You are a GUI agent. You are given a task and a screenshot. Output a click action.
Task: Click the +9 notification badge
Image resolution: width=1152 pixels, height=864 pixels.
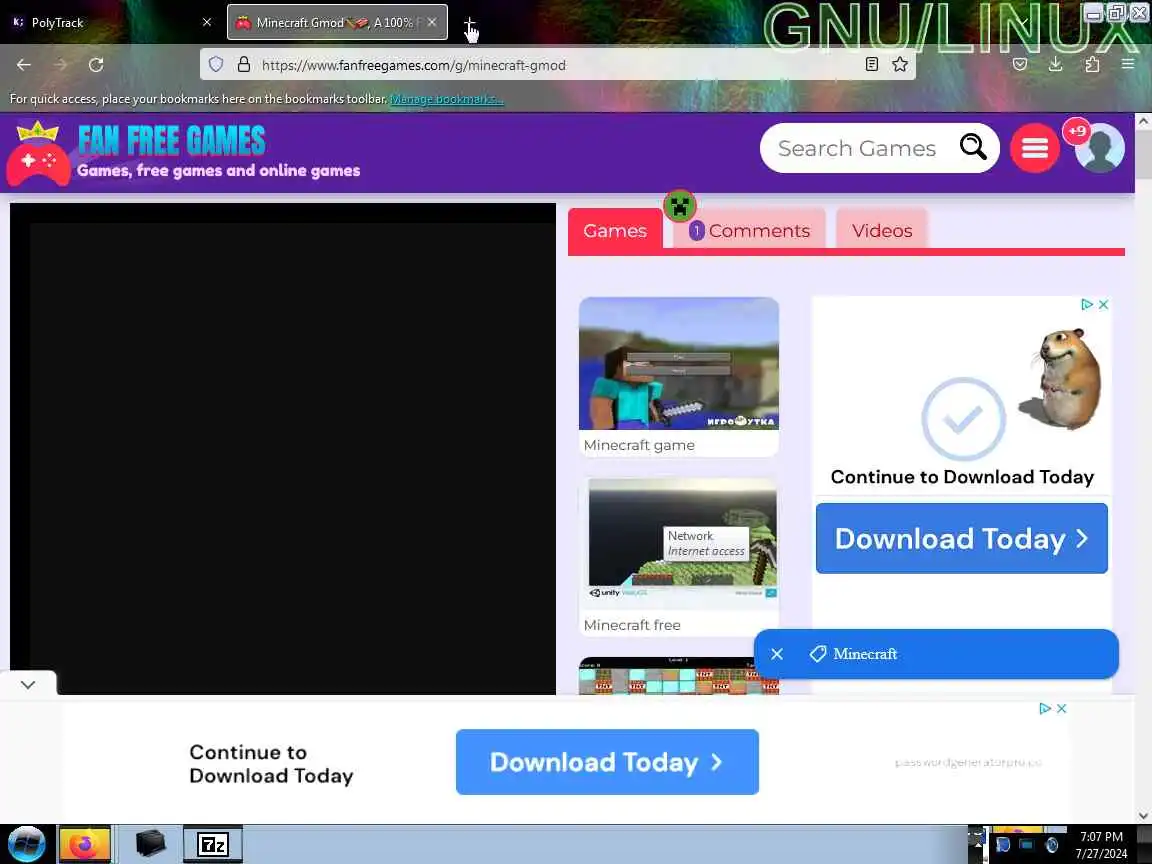click(x=1077, y=132)
